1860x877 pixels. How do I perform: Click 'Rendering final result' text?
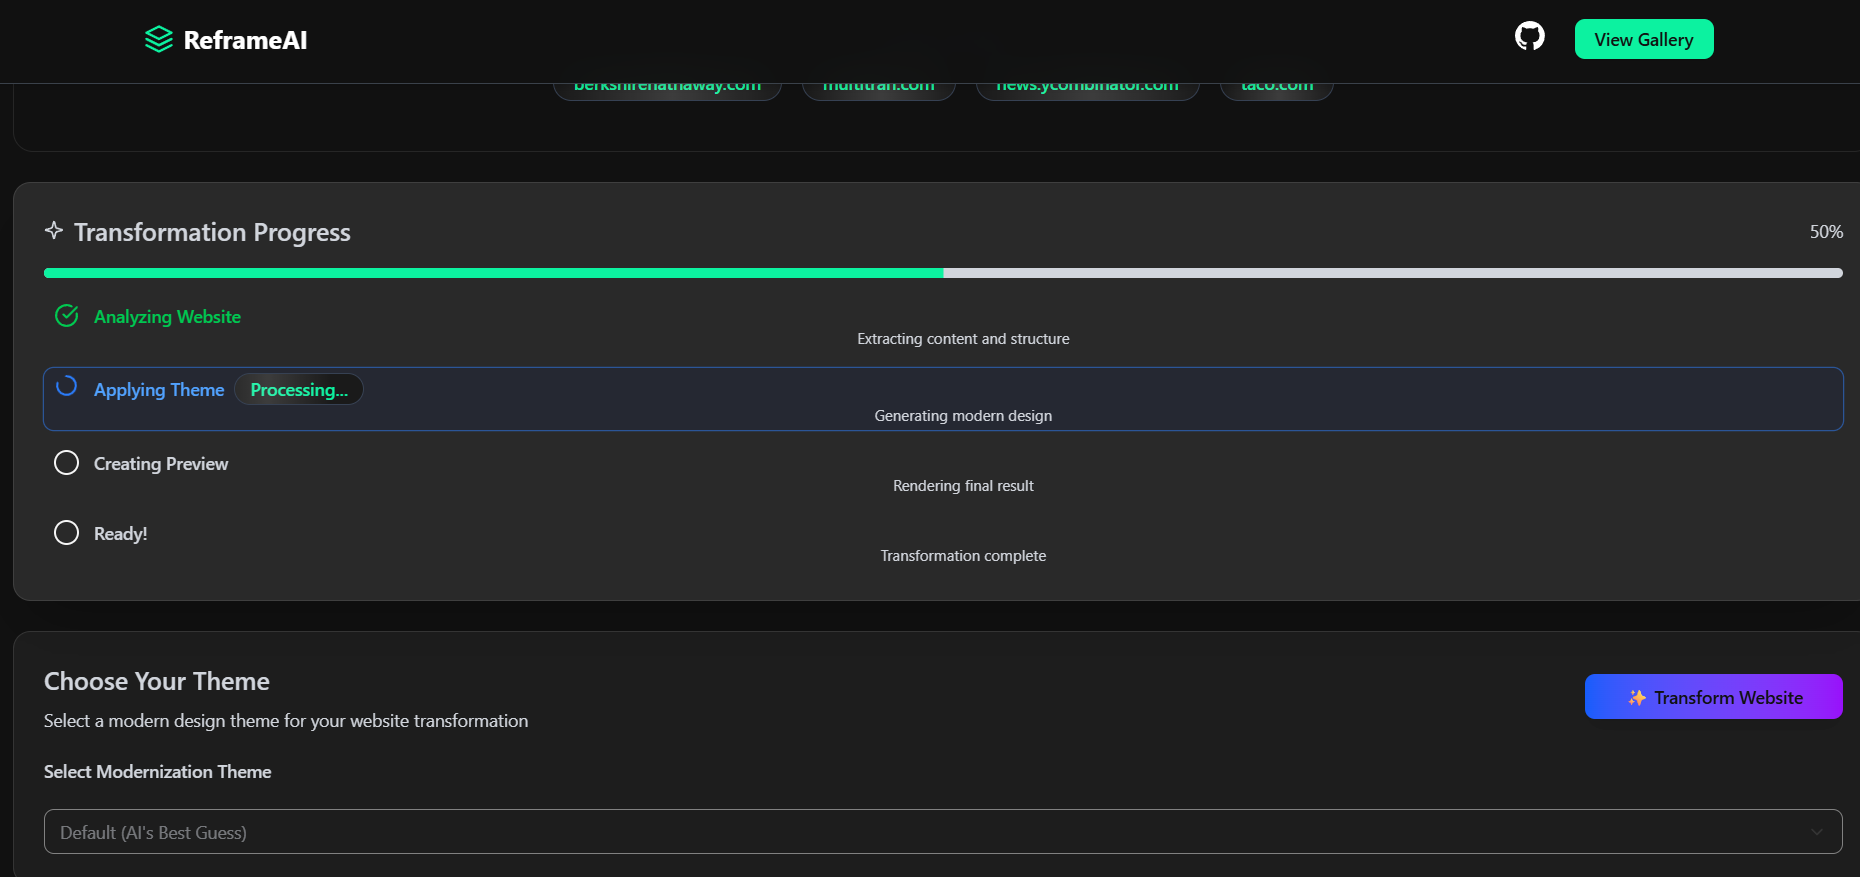[x=963, y=486]
